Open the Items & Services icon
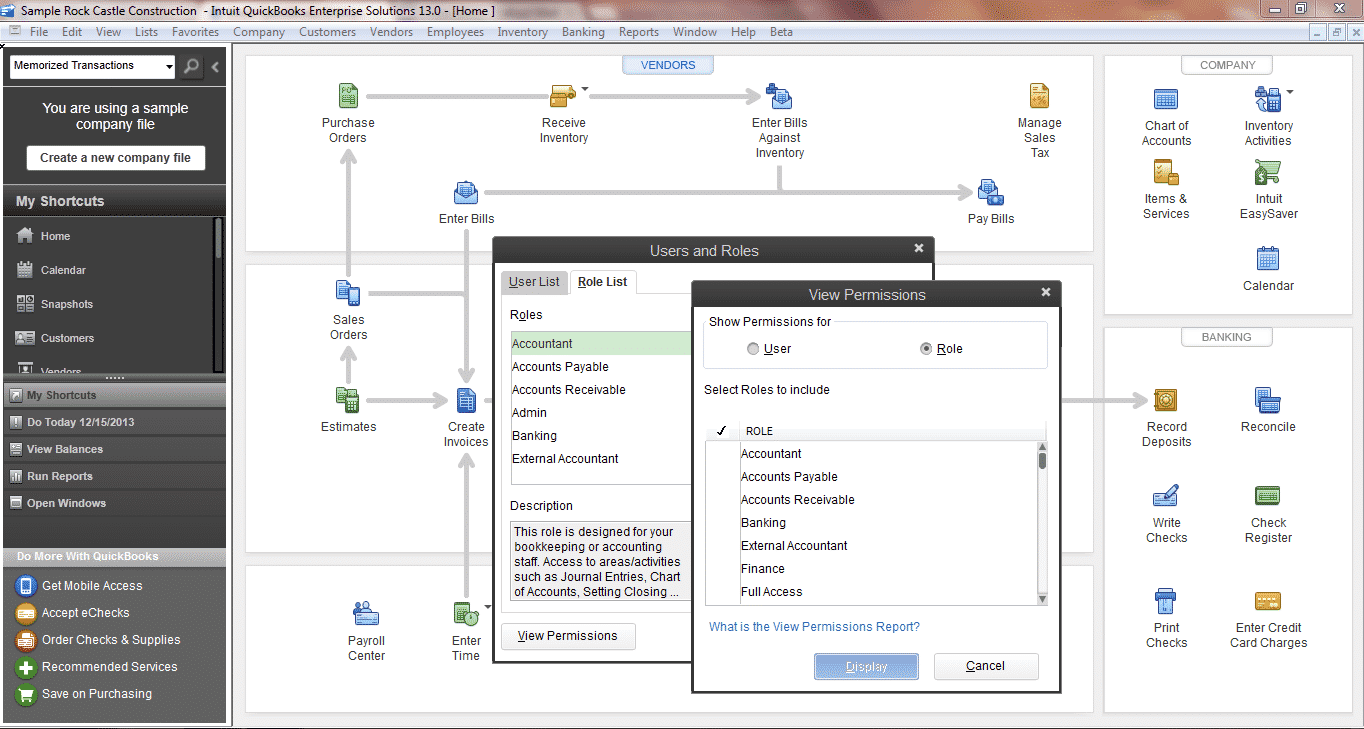 point(1166,172)
